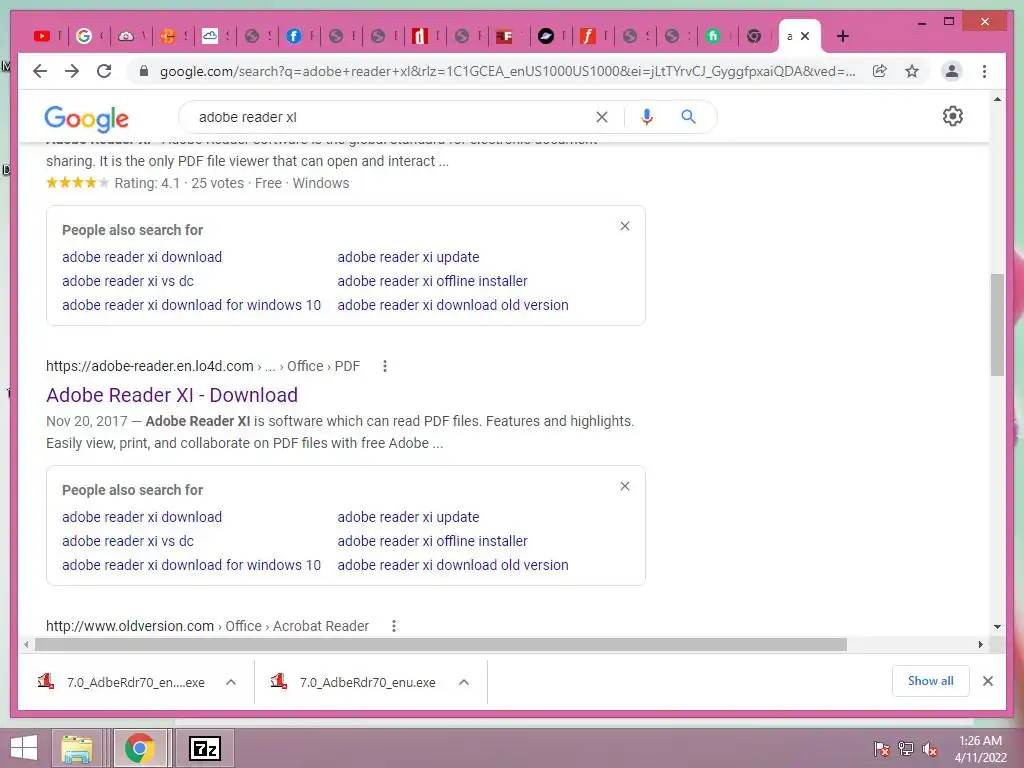
Task: Open 'adobe reader xi download' in second suggestions box
Action: click(x=142, y=517)
